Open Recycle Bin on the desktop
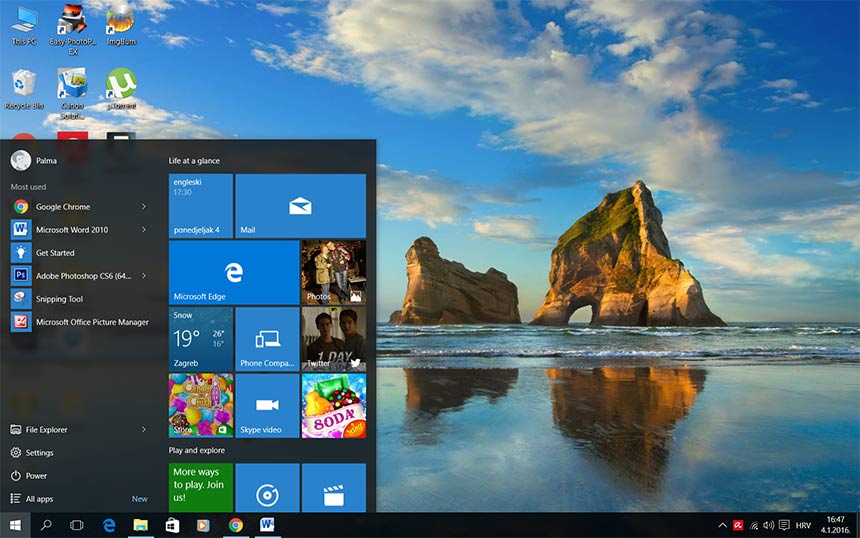The image size is (860, 538). click(24, 89)
